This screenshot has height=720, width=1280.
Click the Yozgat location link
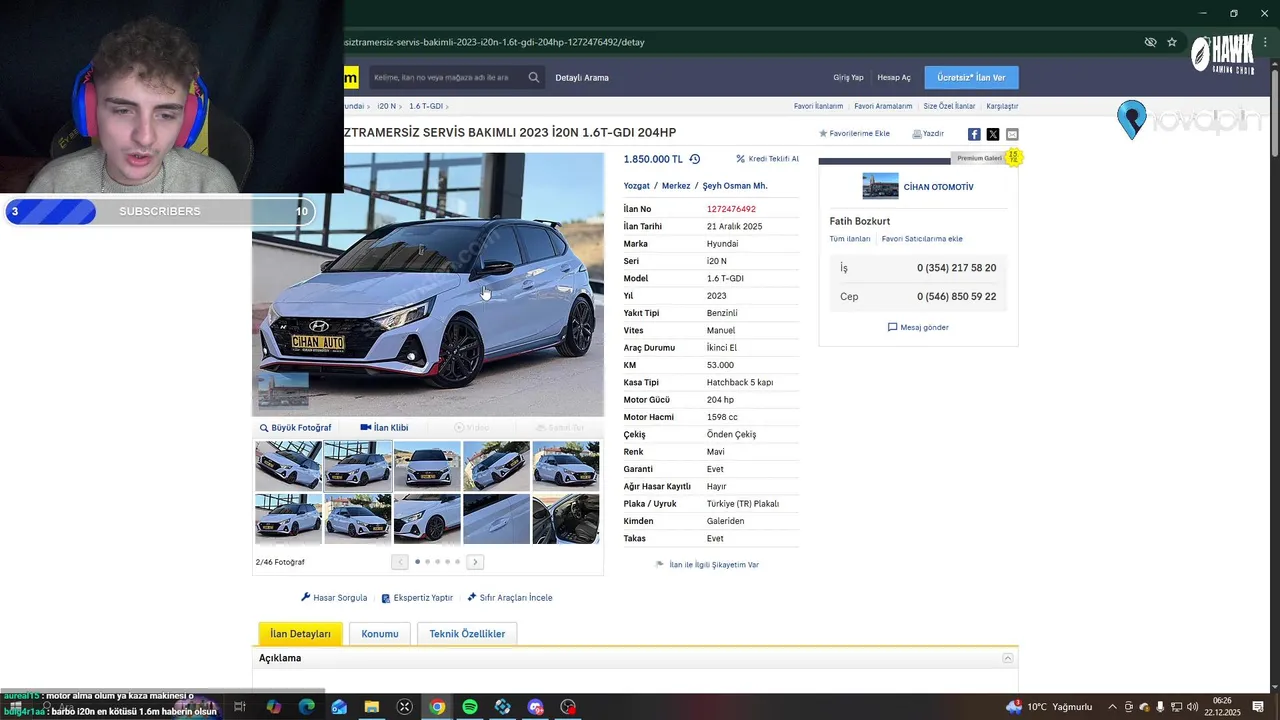click(637, 186)
